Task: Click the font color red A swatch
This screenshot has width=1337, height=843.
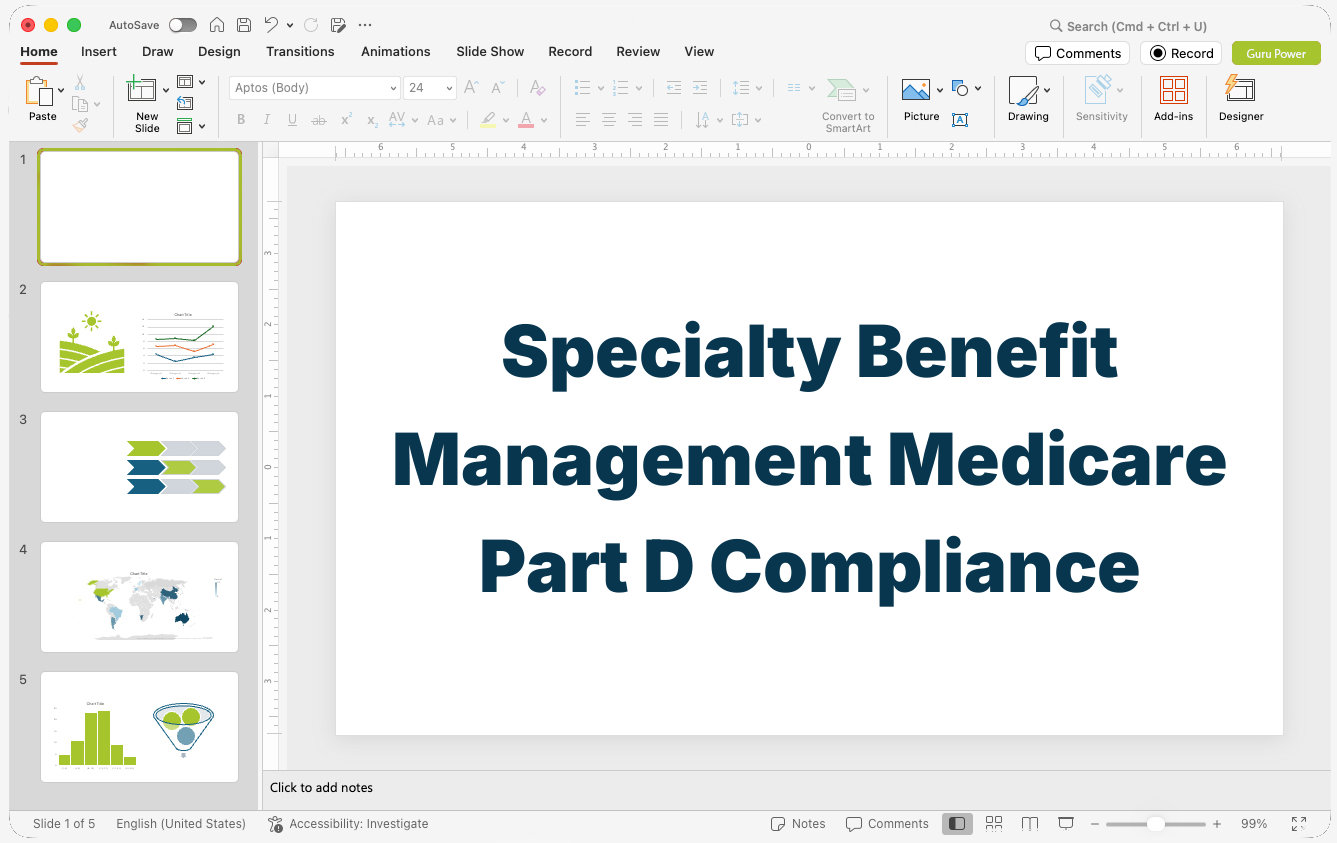Action: (x=526, y=120)
